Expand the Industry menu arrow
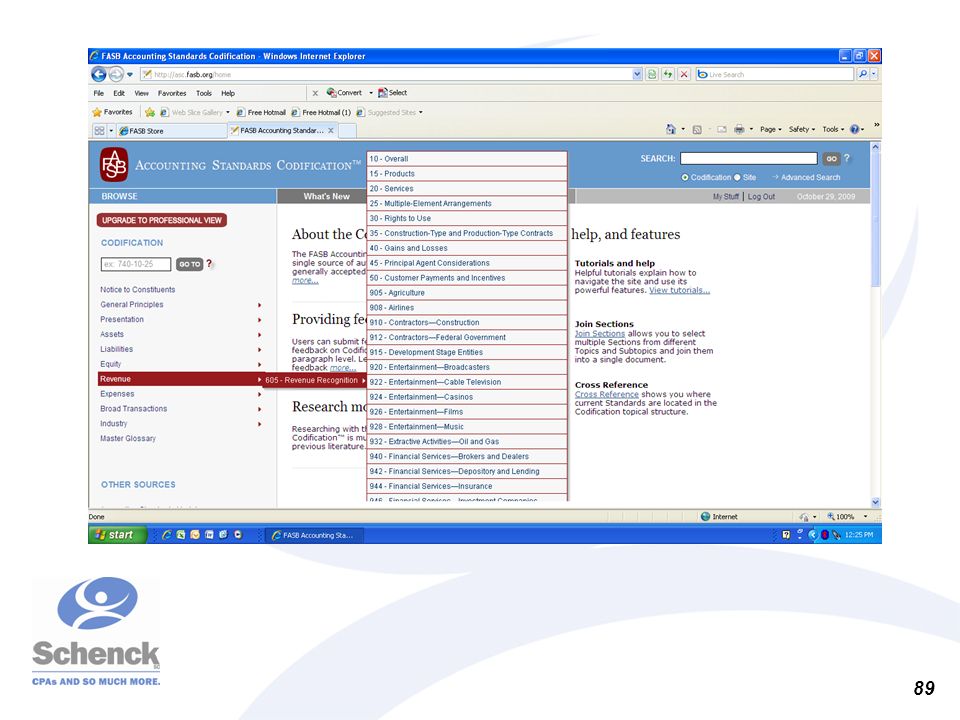Screen dimensions: 960x720 coord(260,424)
